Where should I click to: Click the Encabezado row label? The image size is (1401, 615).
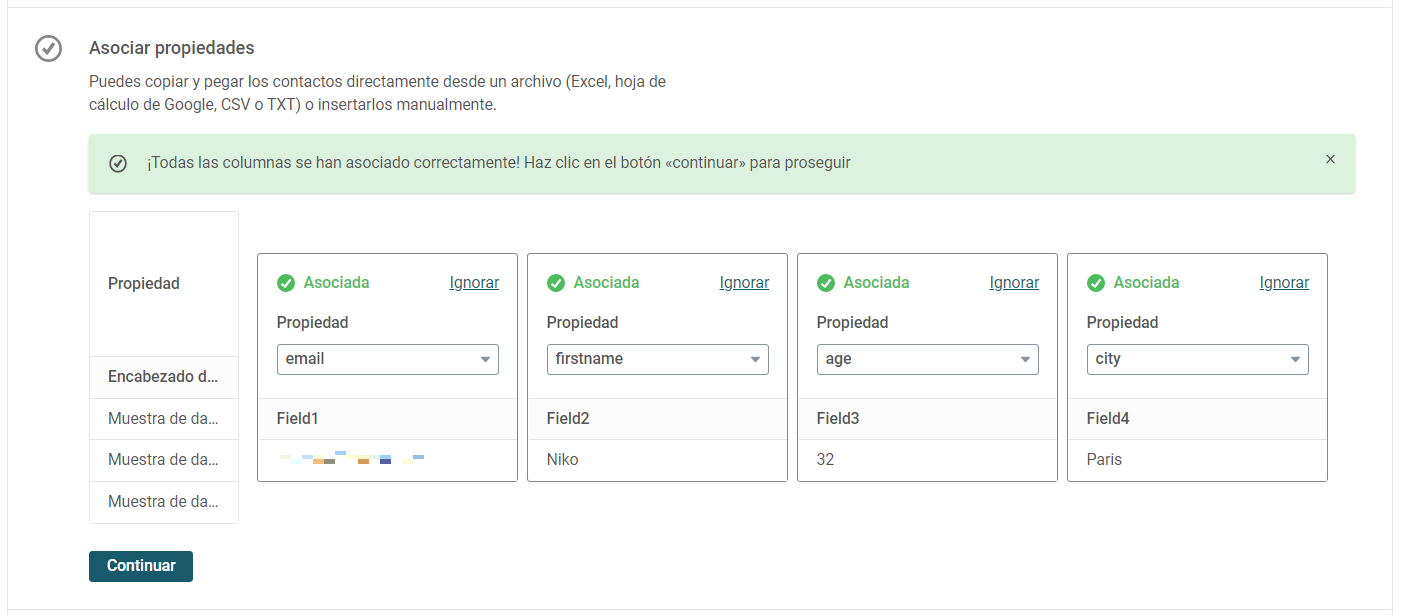click(x=164, y=377)
